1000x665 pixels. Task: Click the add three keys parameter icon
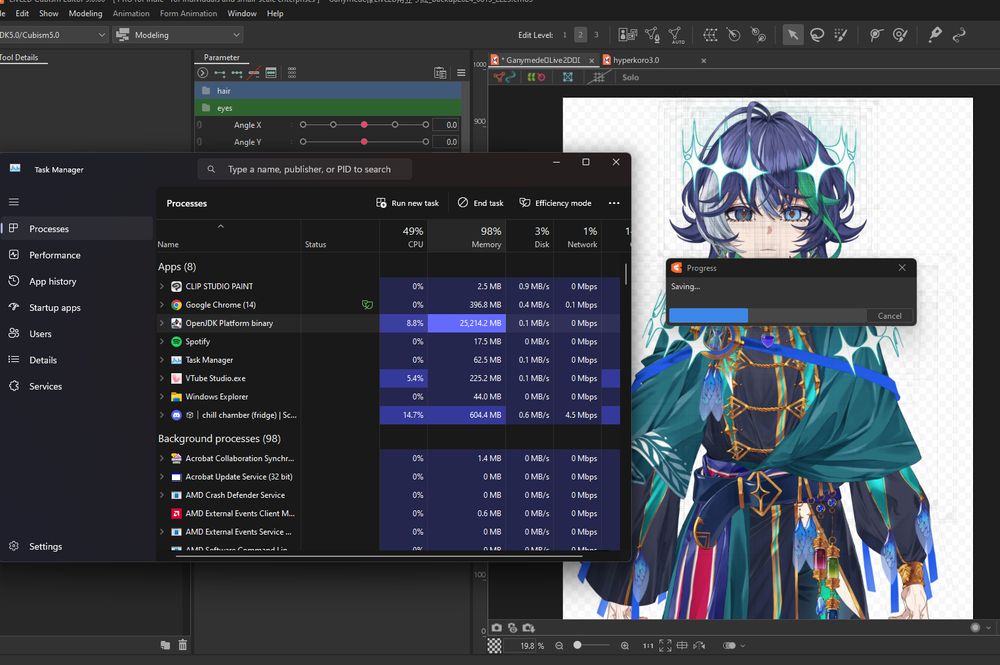237,73
